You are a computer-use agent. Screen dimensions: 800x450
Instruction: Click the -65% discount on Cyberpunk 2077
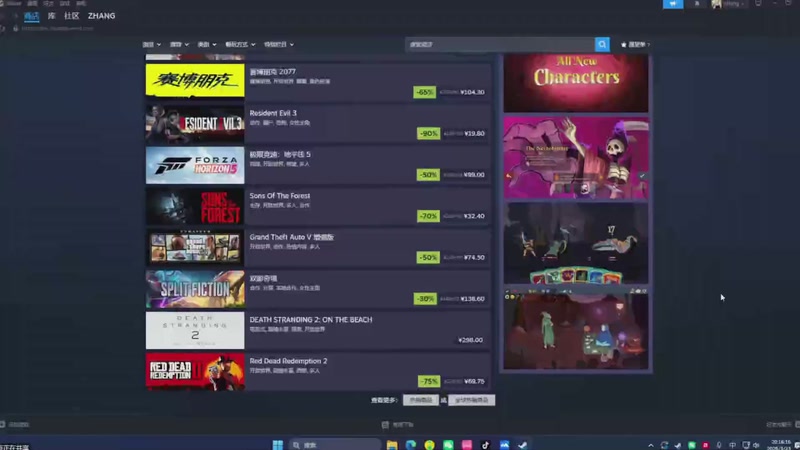click(424, 92)
